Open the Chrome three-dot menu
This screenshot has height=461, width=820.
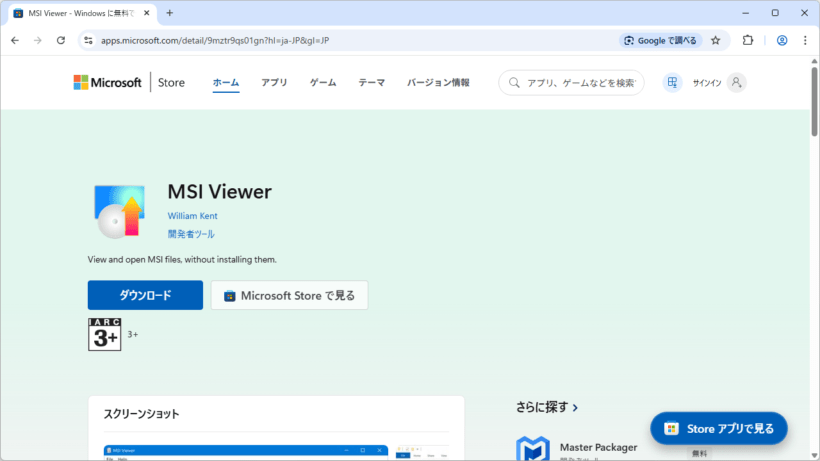point(805,40)
